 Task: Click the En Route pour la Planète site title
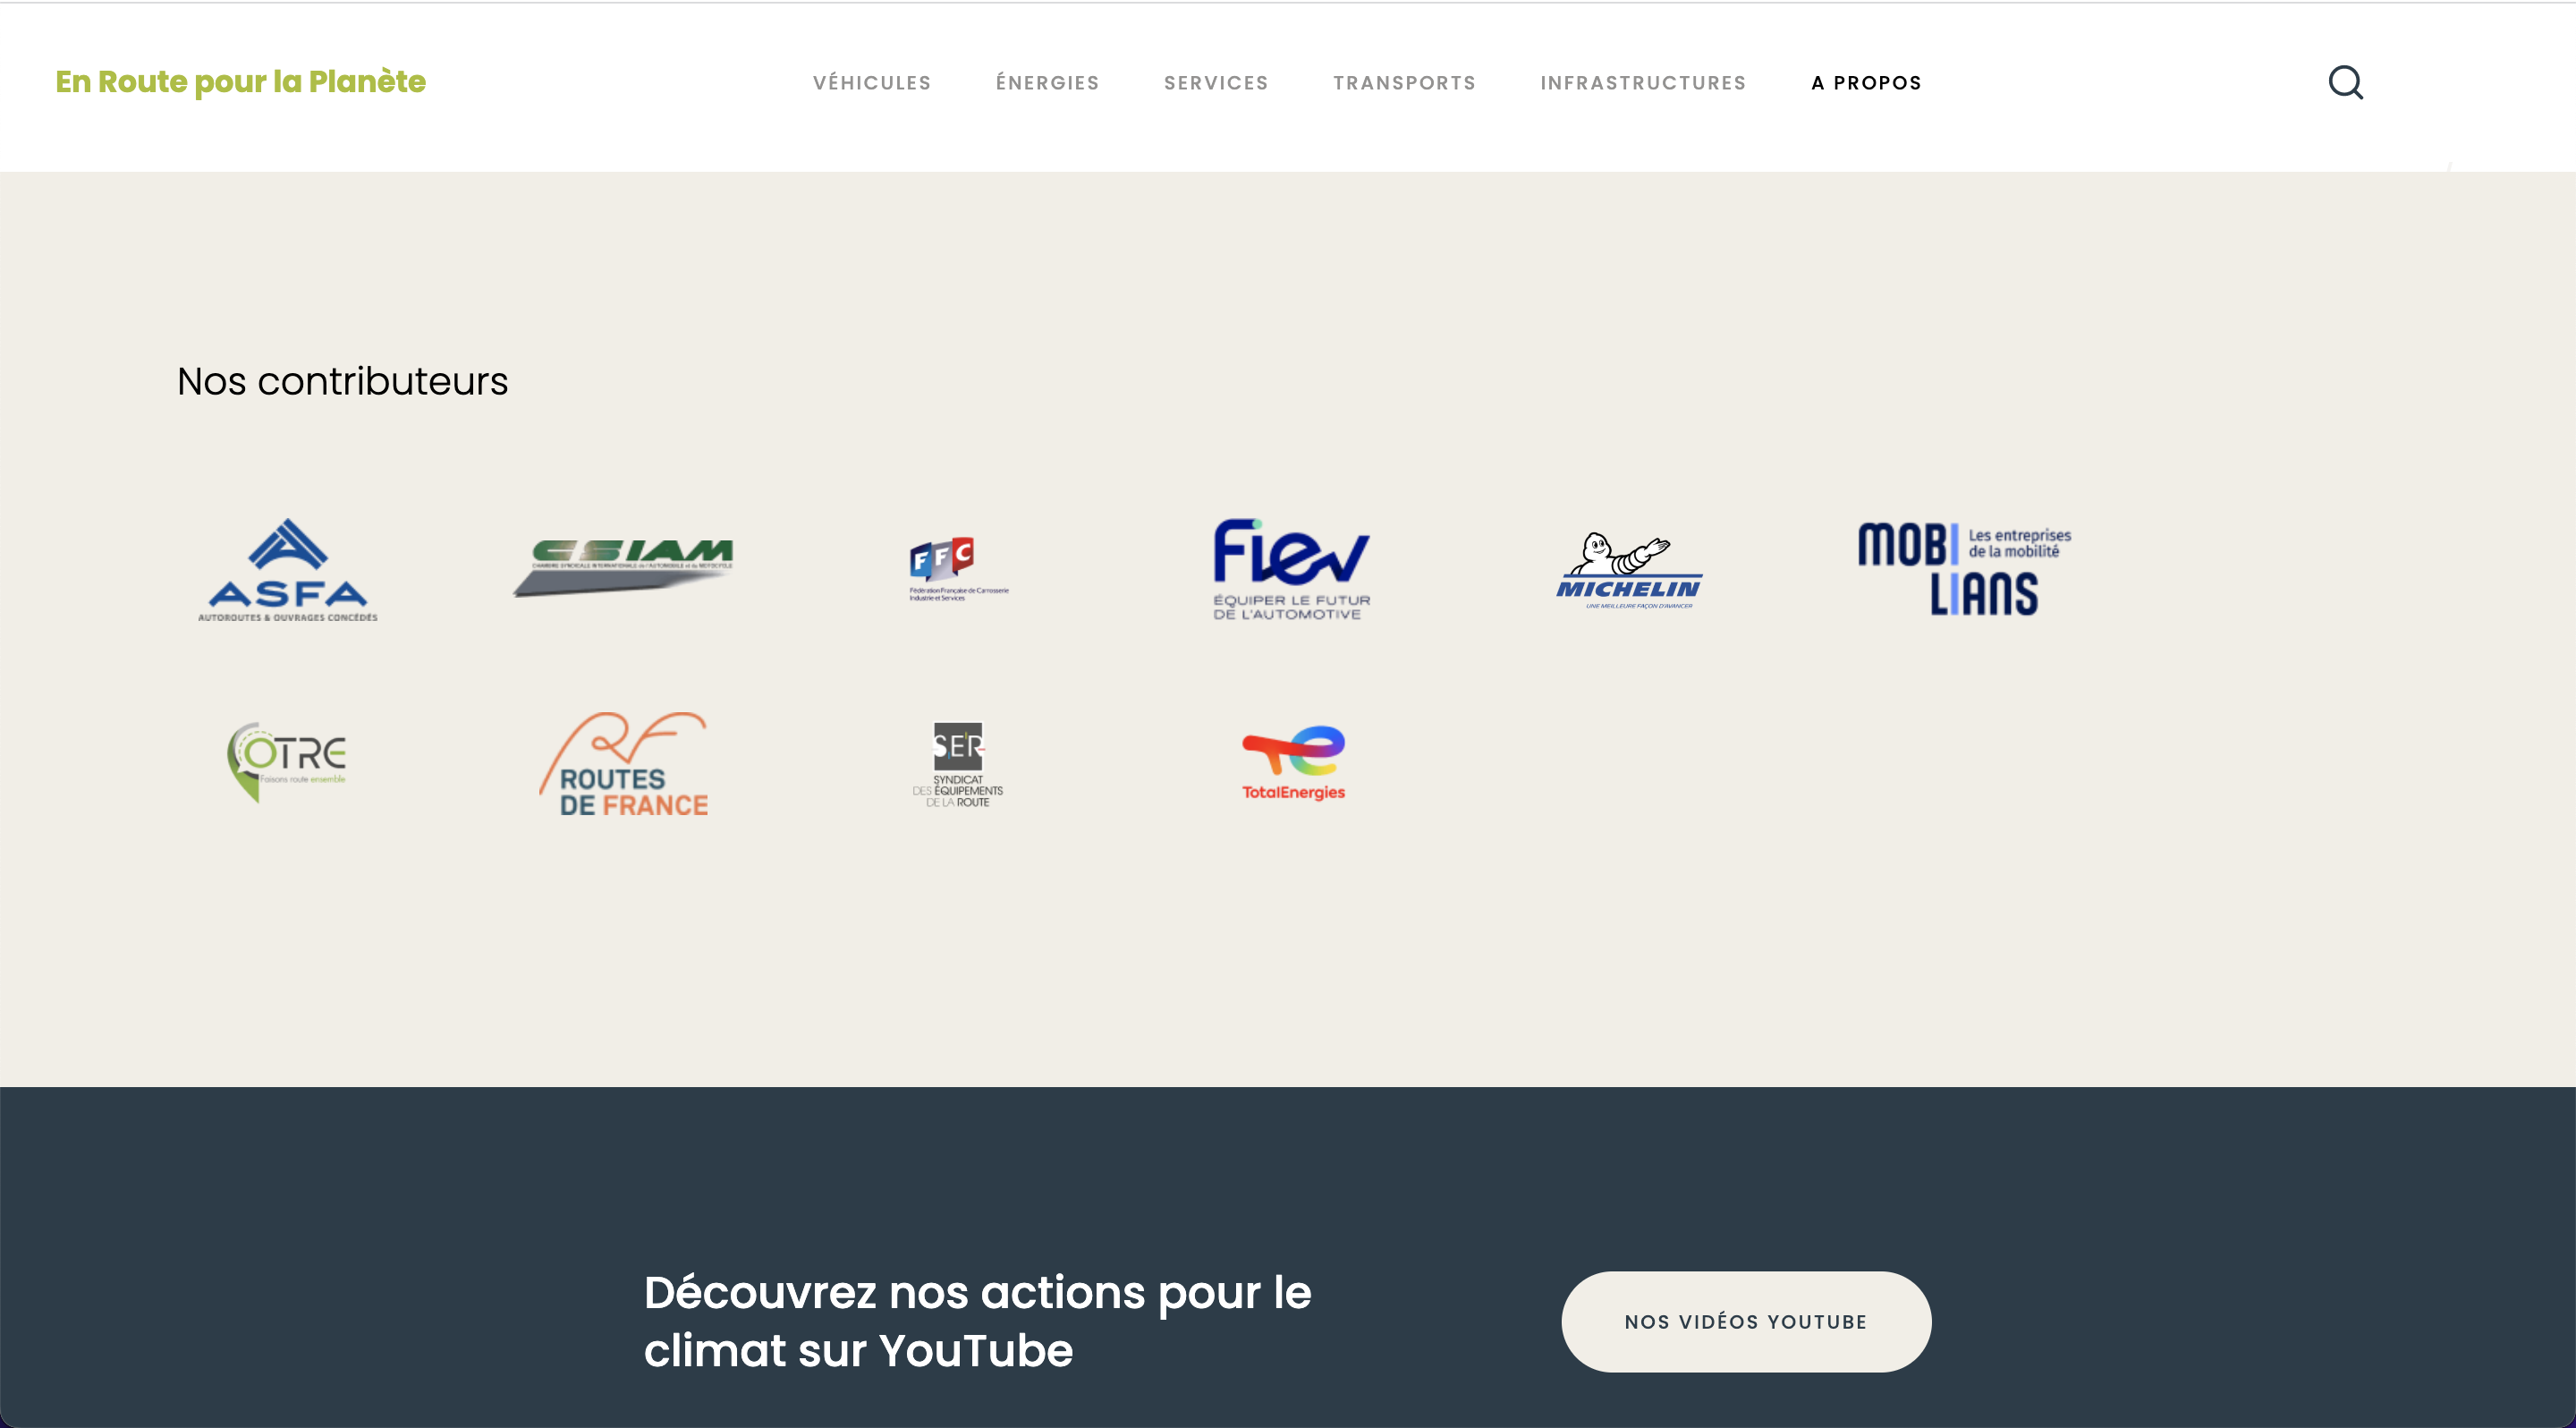click(240, 82)
